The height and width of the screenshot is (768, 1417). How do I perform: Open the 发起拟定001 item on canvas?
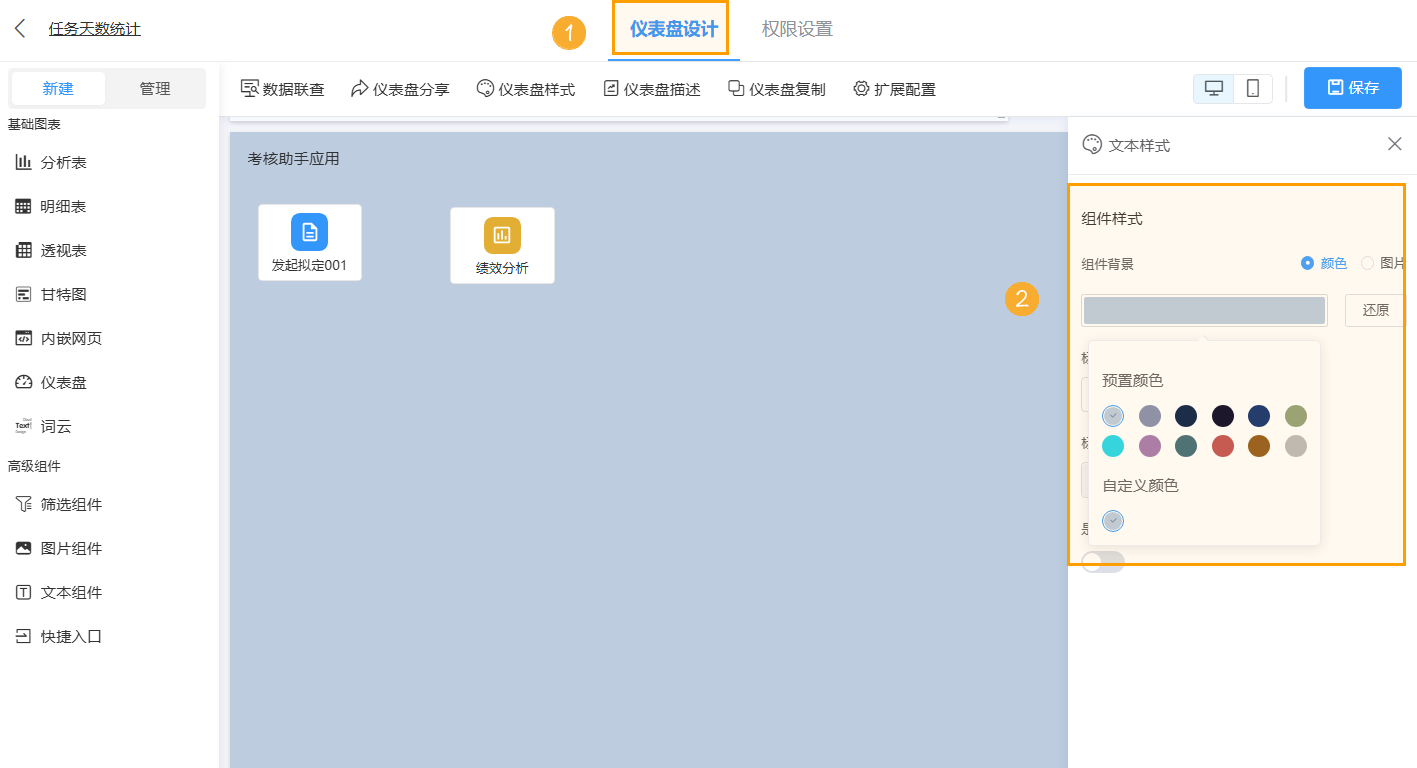coord(310,242)
